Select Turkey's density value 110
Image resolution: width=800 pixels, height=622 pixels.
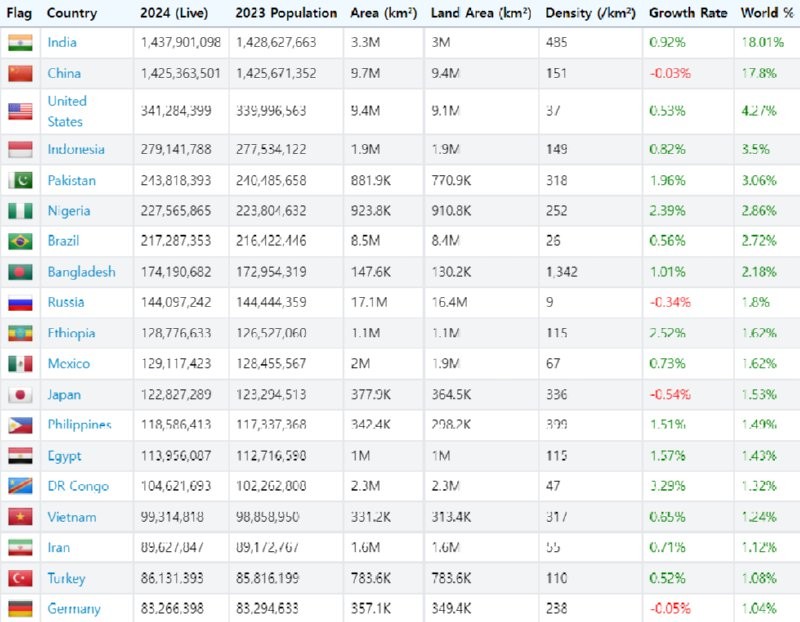click(x=557, y=578)
